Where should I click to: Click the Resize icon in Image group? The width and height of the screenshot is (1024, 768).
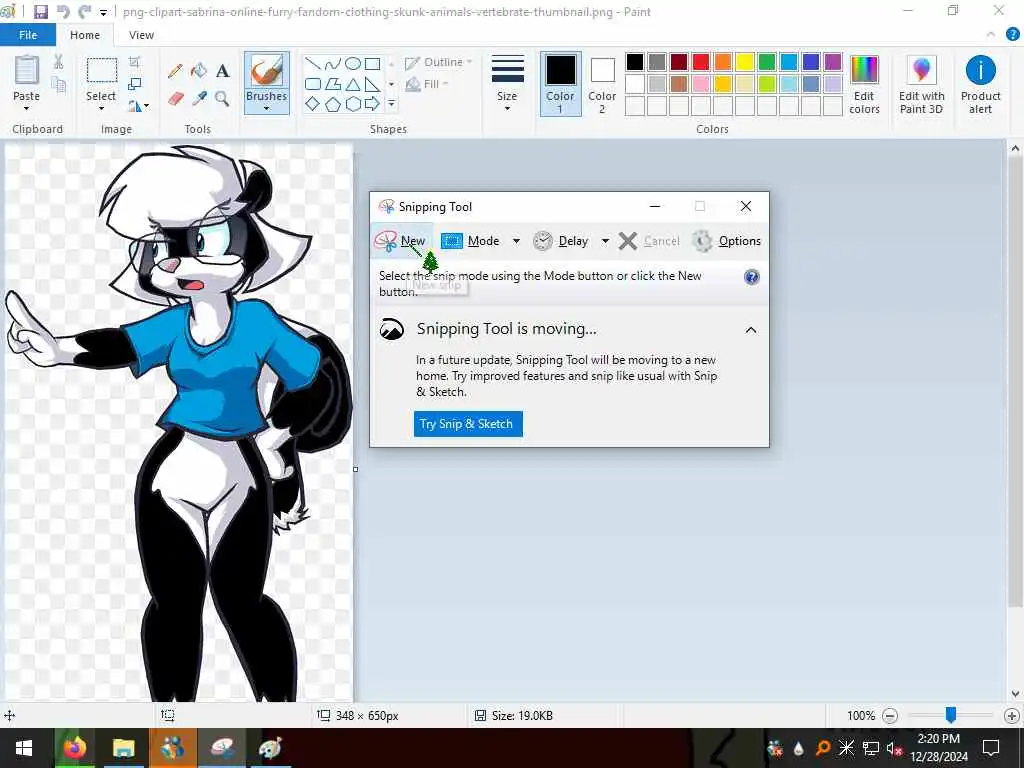135,84
